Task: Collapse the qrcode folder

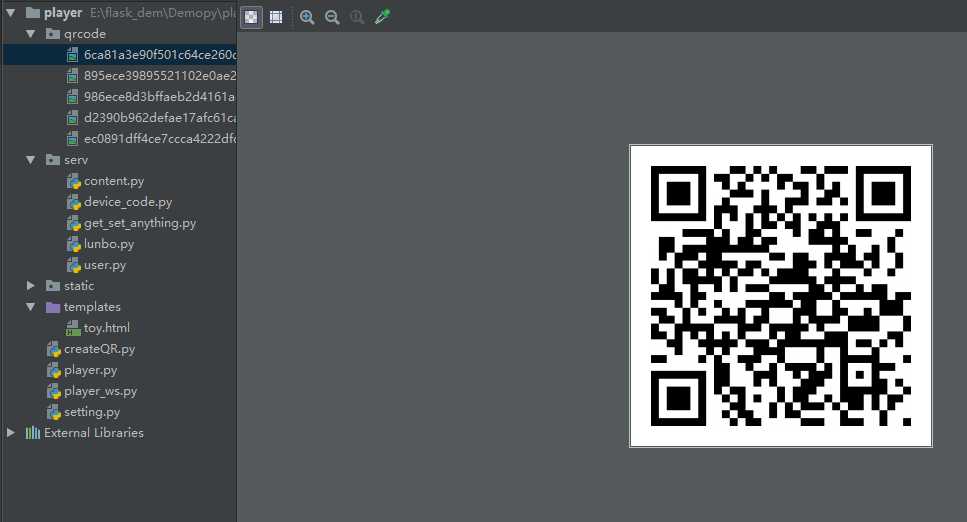Action: [x=30, y=34]
